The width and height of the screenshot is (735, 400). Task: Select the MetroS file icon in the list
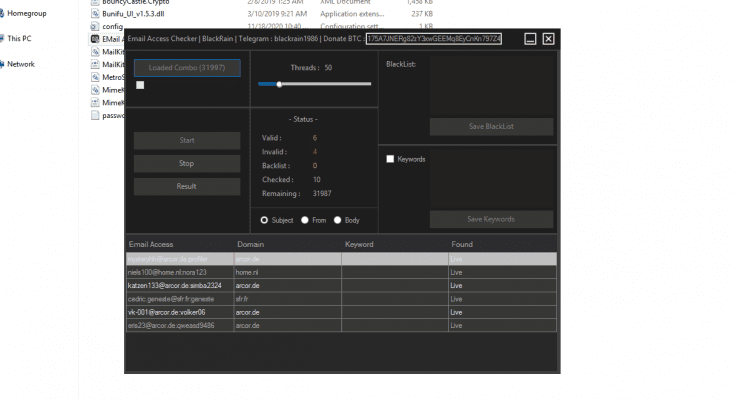(x=95, y=77)
